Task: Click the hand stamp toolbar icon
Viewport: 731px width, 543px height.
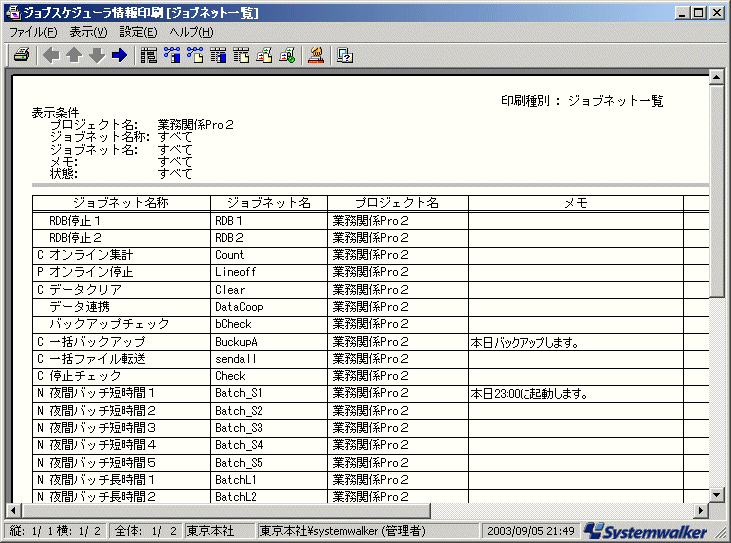Action: click(x=316, y=55)
